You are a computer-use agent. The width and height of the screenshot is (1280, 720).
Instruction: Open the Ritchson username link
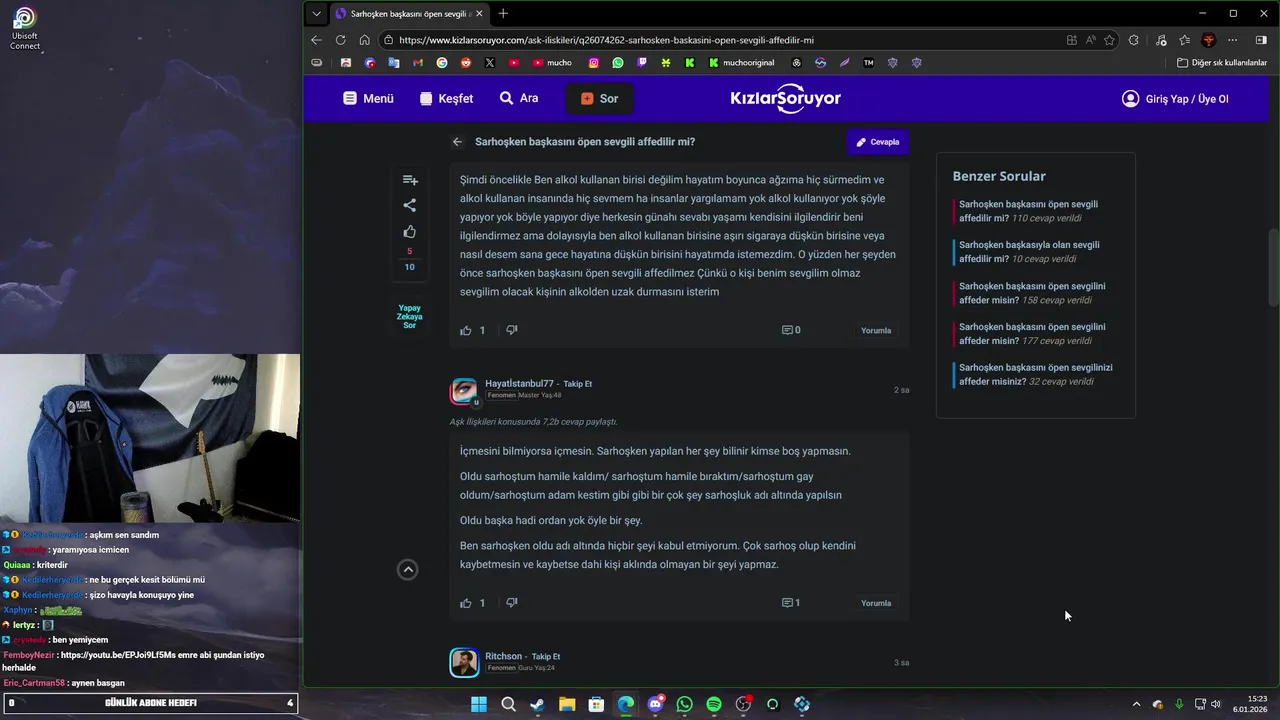(x=504, y=656)
